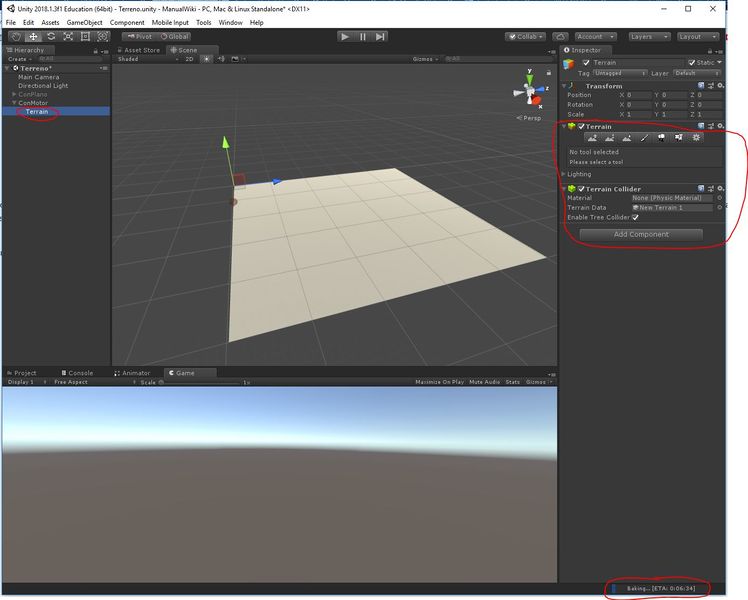Click the Play button
This screenshot has height=600, width=748.
pyautogui.click(x=345, y=37)
